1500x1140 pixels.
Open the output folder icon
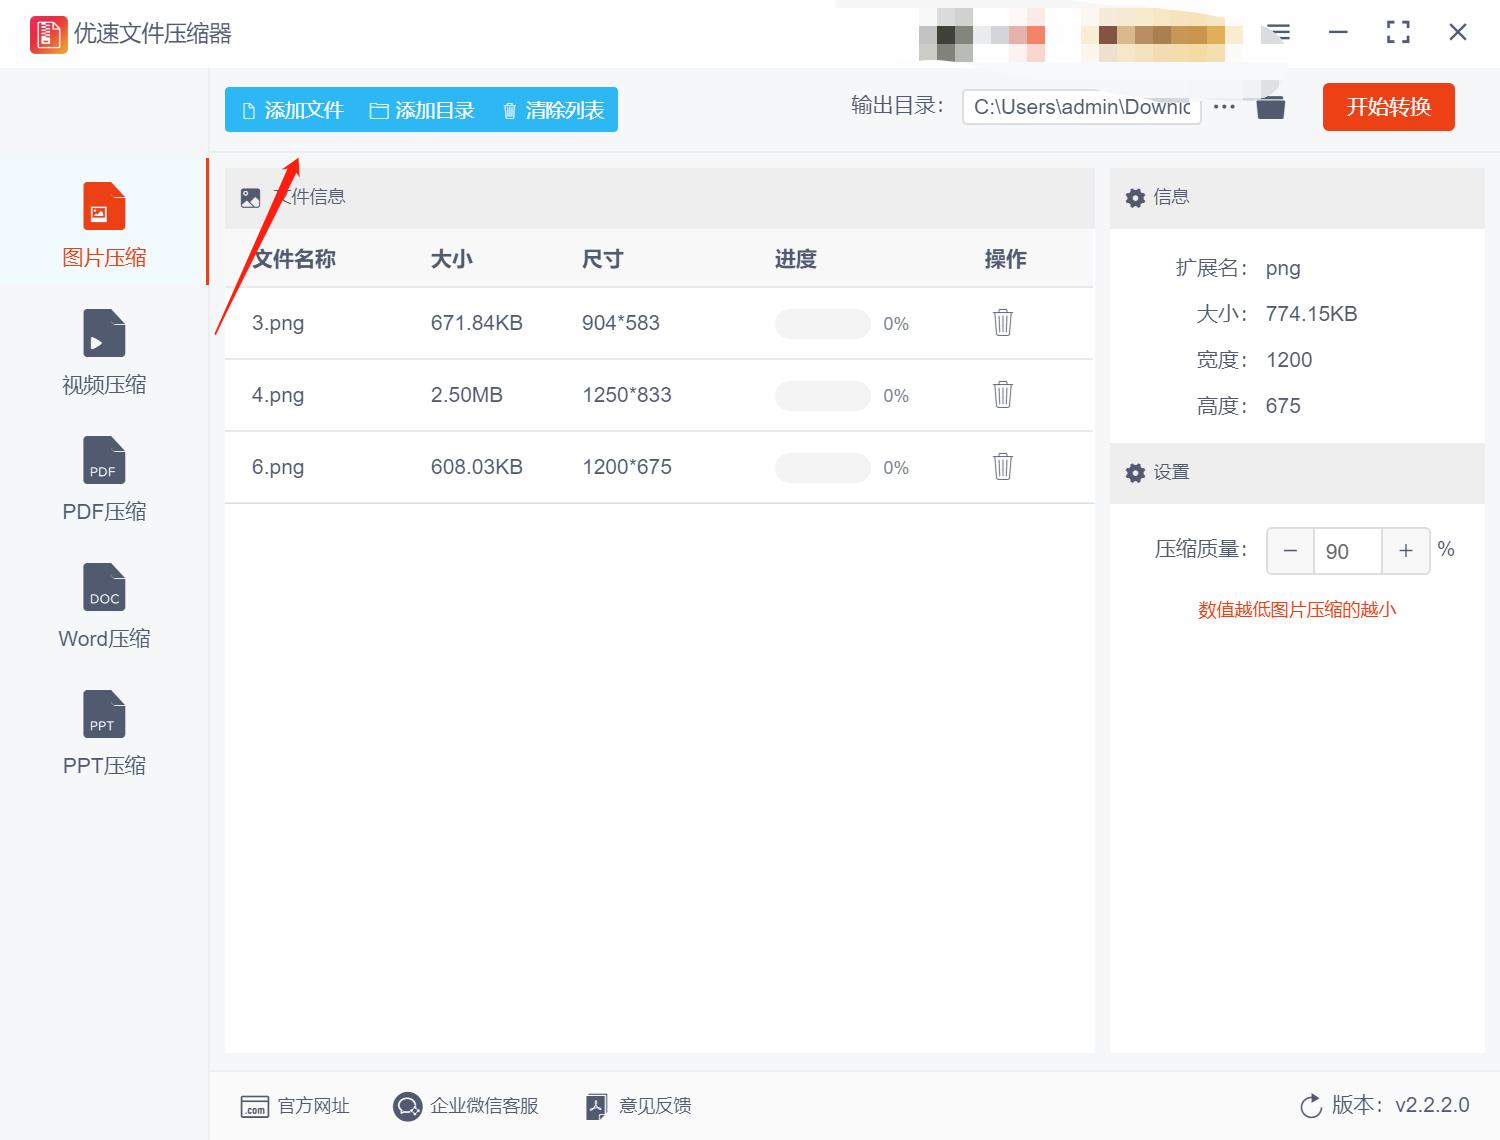point(1269,104)
